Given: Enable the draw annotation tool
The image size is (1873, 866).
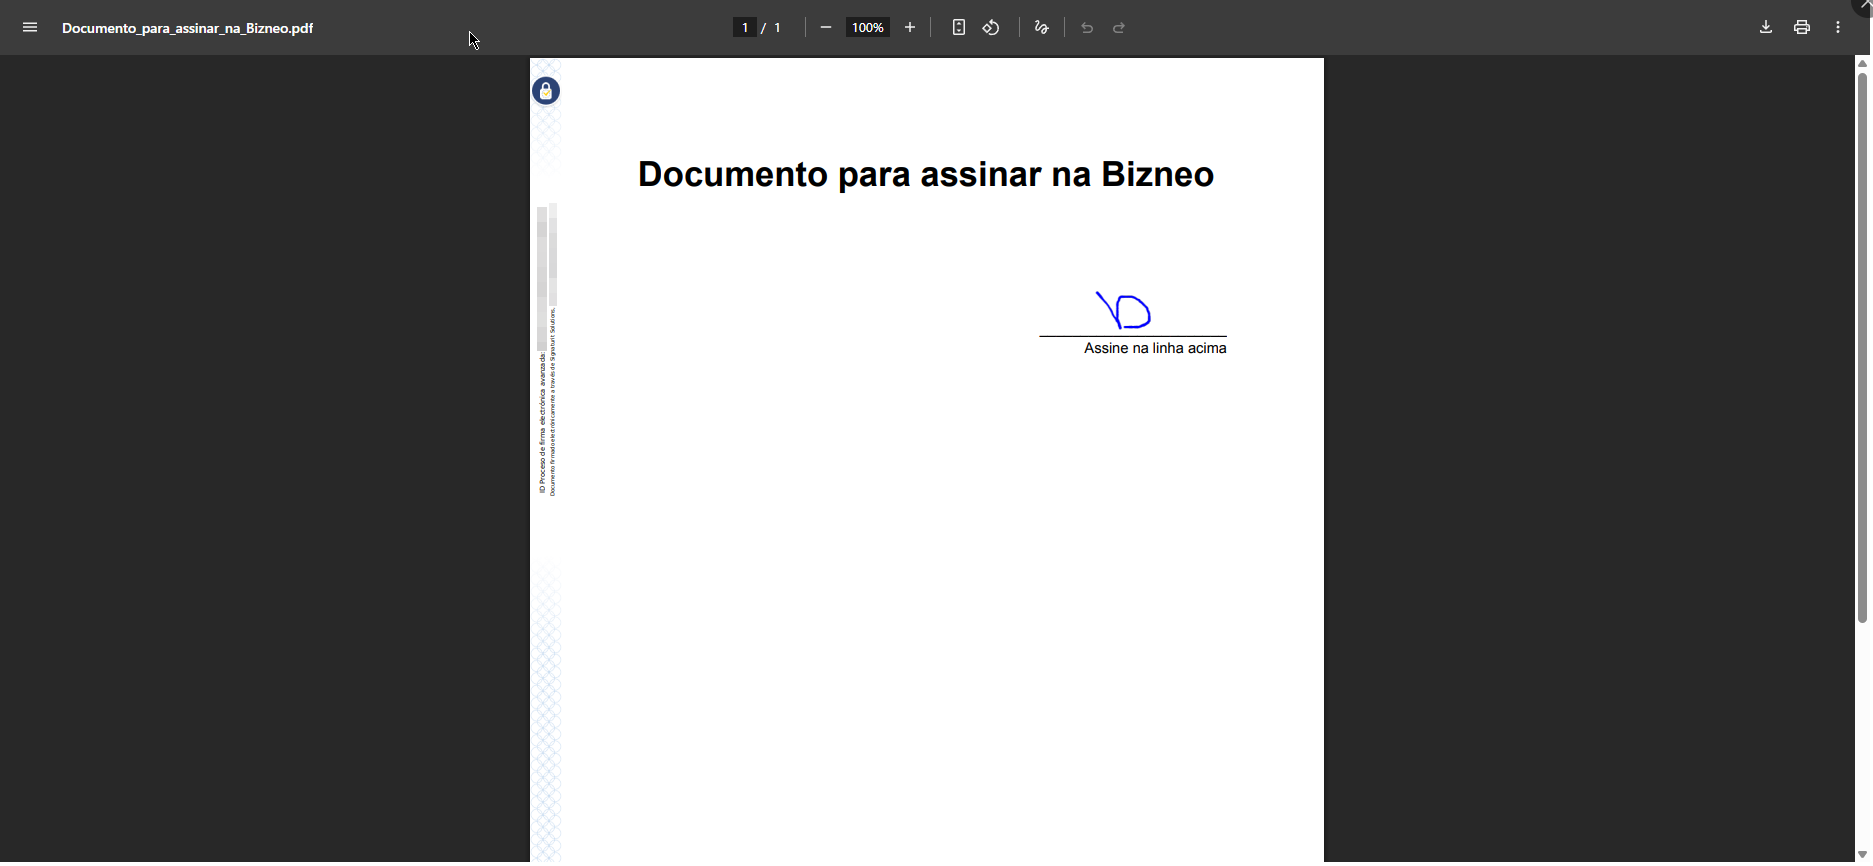Looking at the screenshot, I should (x=1042, y=28).
